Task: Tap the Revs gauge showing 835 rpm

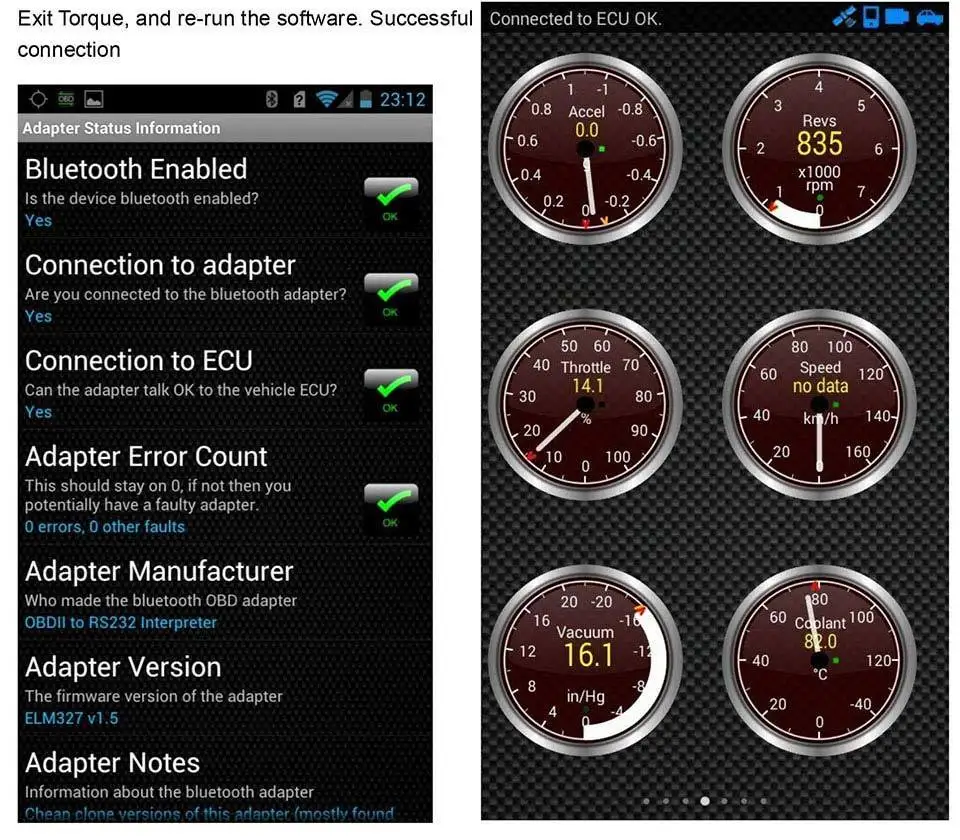Action: coord(820,150)
